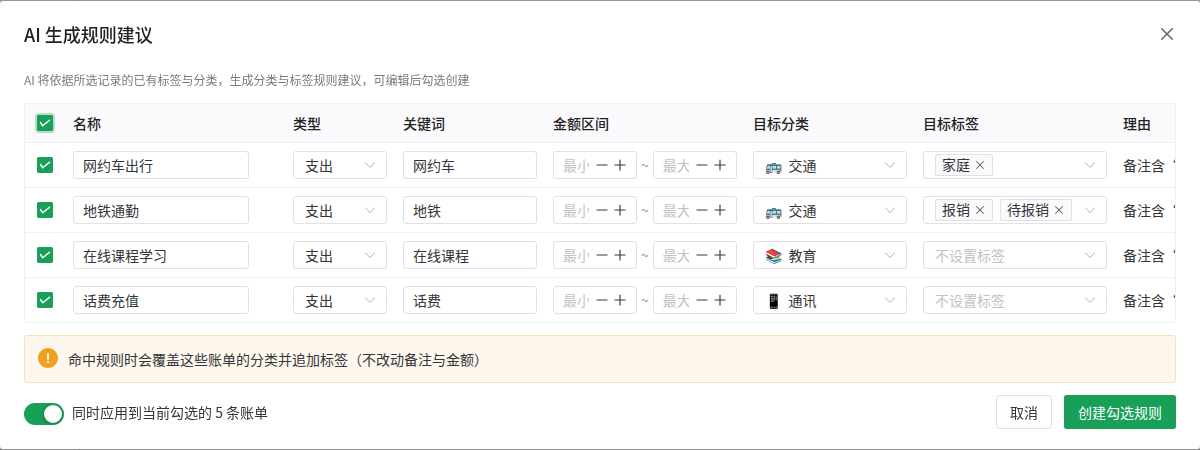Decrease minimum amount in 地铁通勤 row
Image resolution: width=1200 pixels, height=450 pixels.
pos(601,210)
